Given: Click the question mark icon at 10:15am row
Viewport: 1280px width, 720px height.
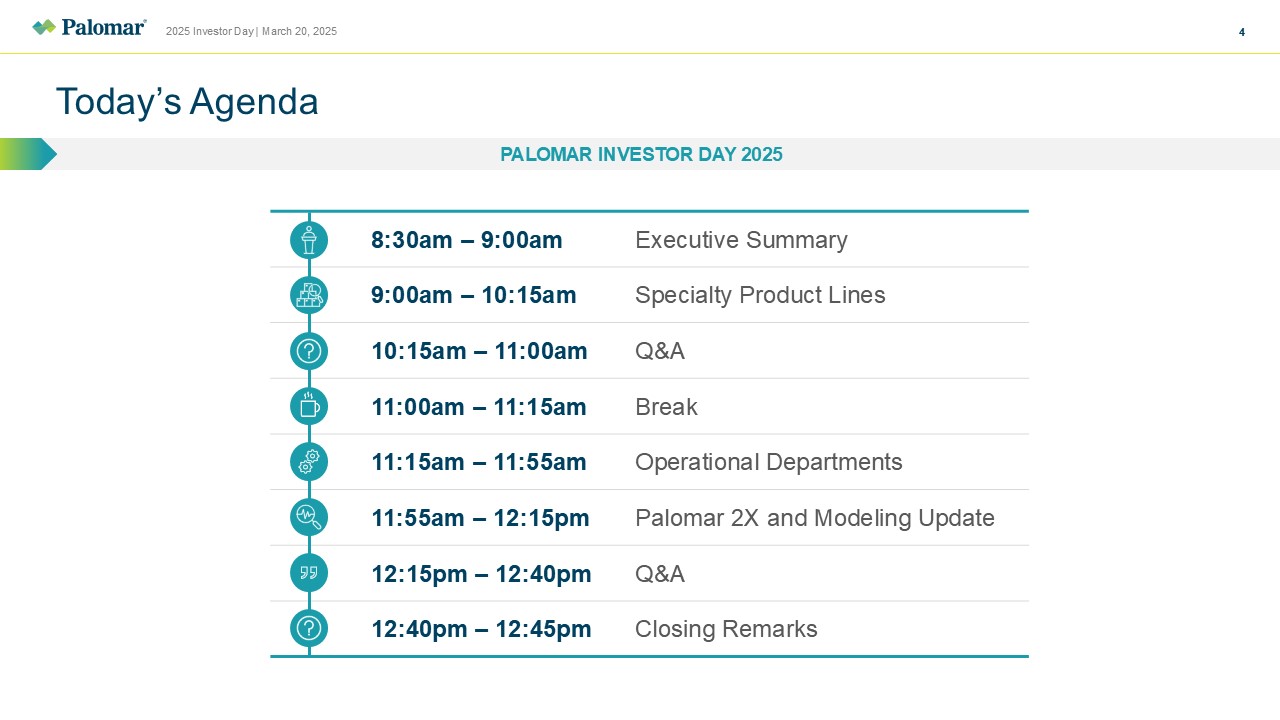Looking at the screenshot, I should pos(309,351).
